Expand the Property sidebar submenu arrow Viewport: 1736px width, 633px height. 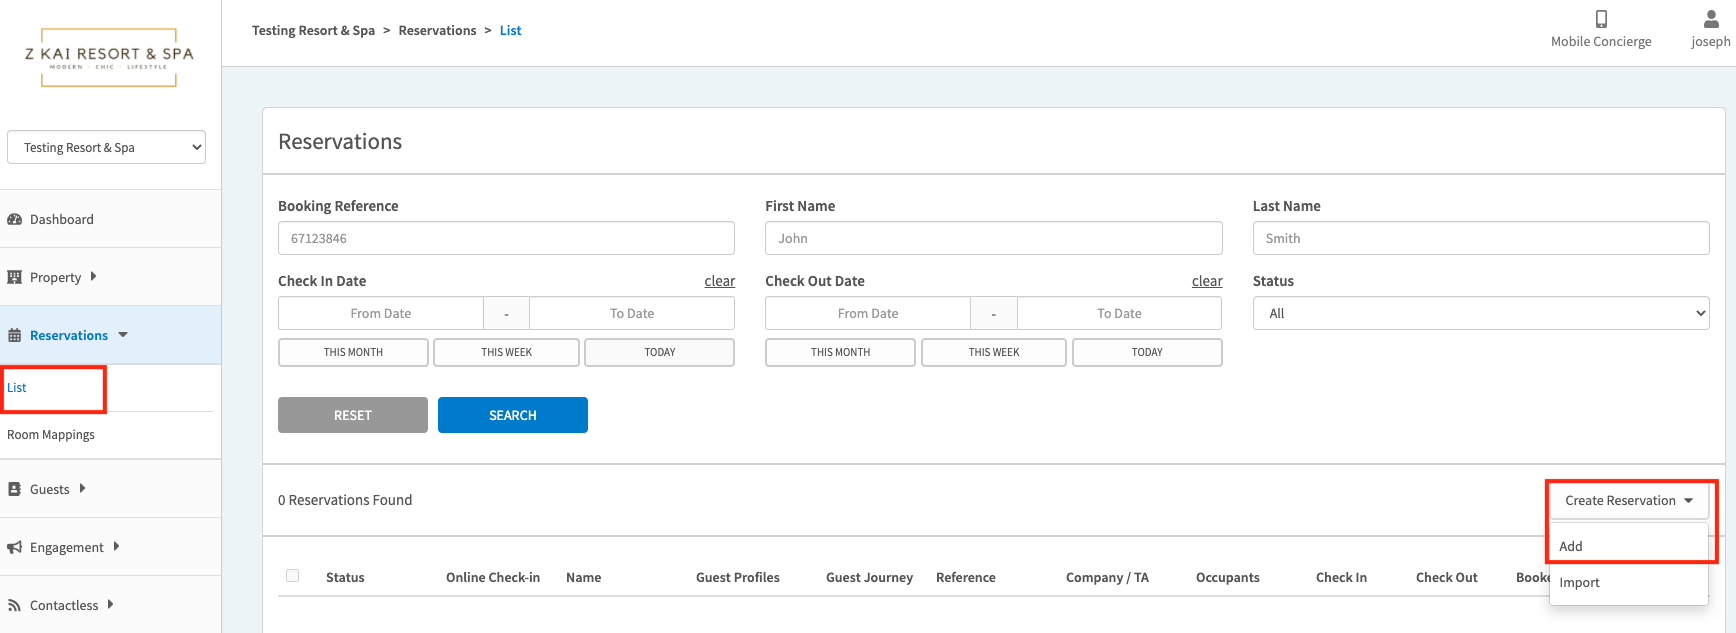(93, 277)
